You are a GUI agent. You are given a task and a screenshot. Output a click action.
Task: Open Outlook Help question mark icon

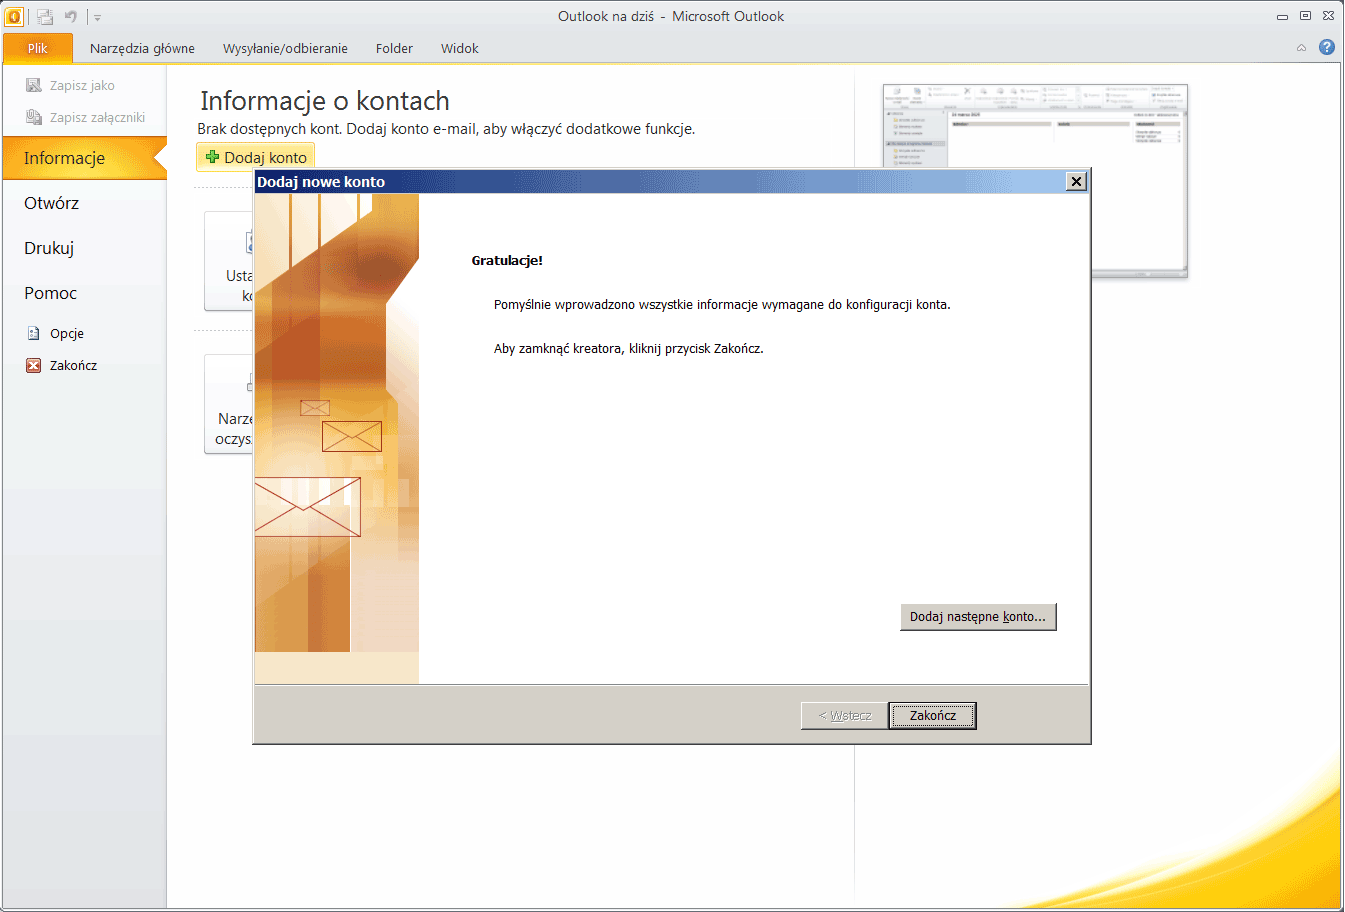(1327, 47)
